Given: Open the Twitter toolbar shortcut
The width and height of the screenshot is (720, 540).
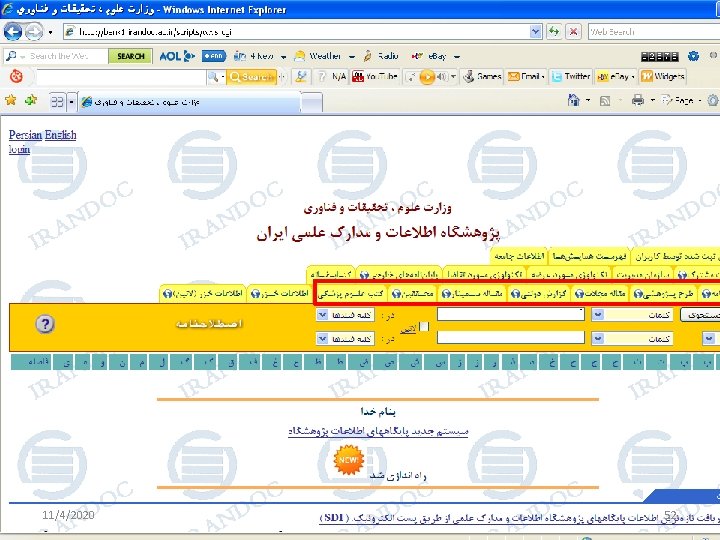Looking at the screenshot, I should (x=571, y=76).
